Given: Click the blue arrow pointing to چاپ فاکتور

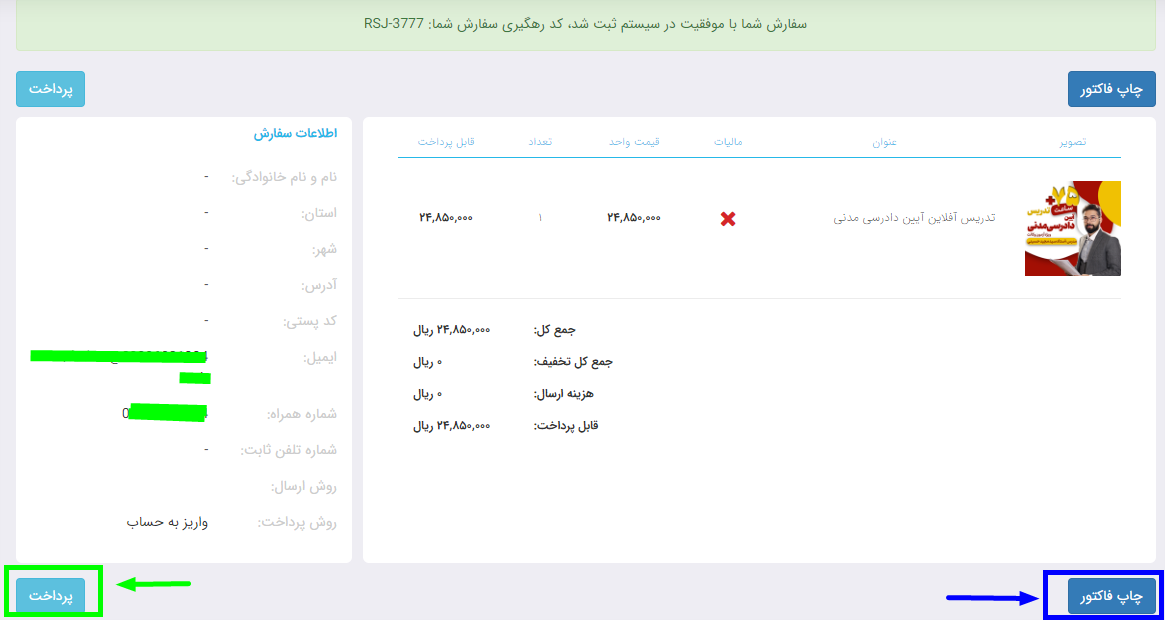Looking at the screenshot, I should pos(991,598).
